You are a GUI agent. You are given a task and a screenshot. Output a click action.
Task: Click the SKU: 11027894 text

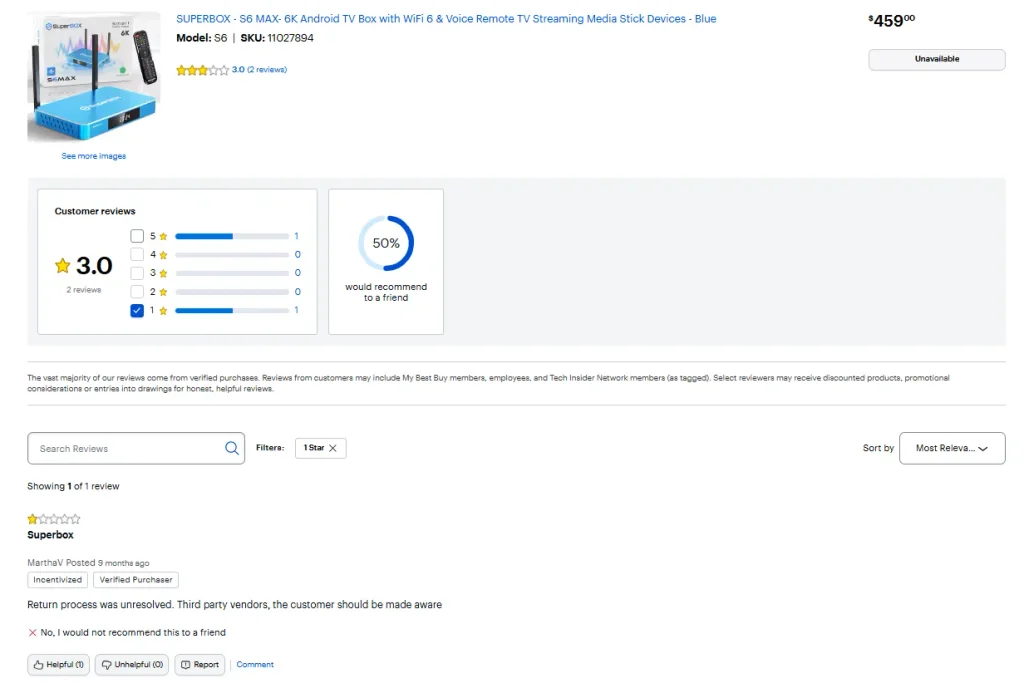277,38
